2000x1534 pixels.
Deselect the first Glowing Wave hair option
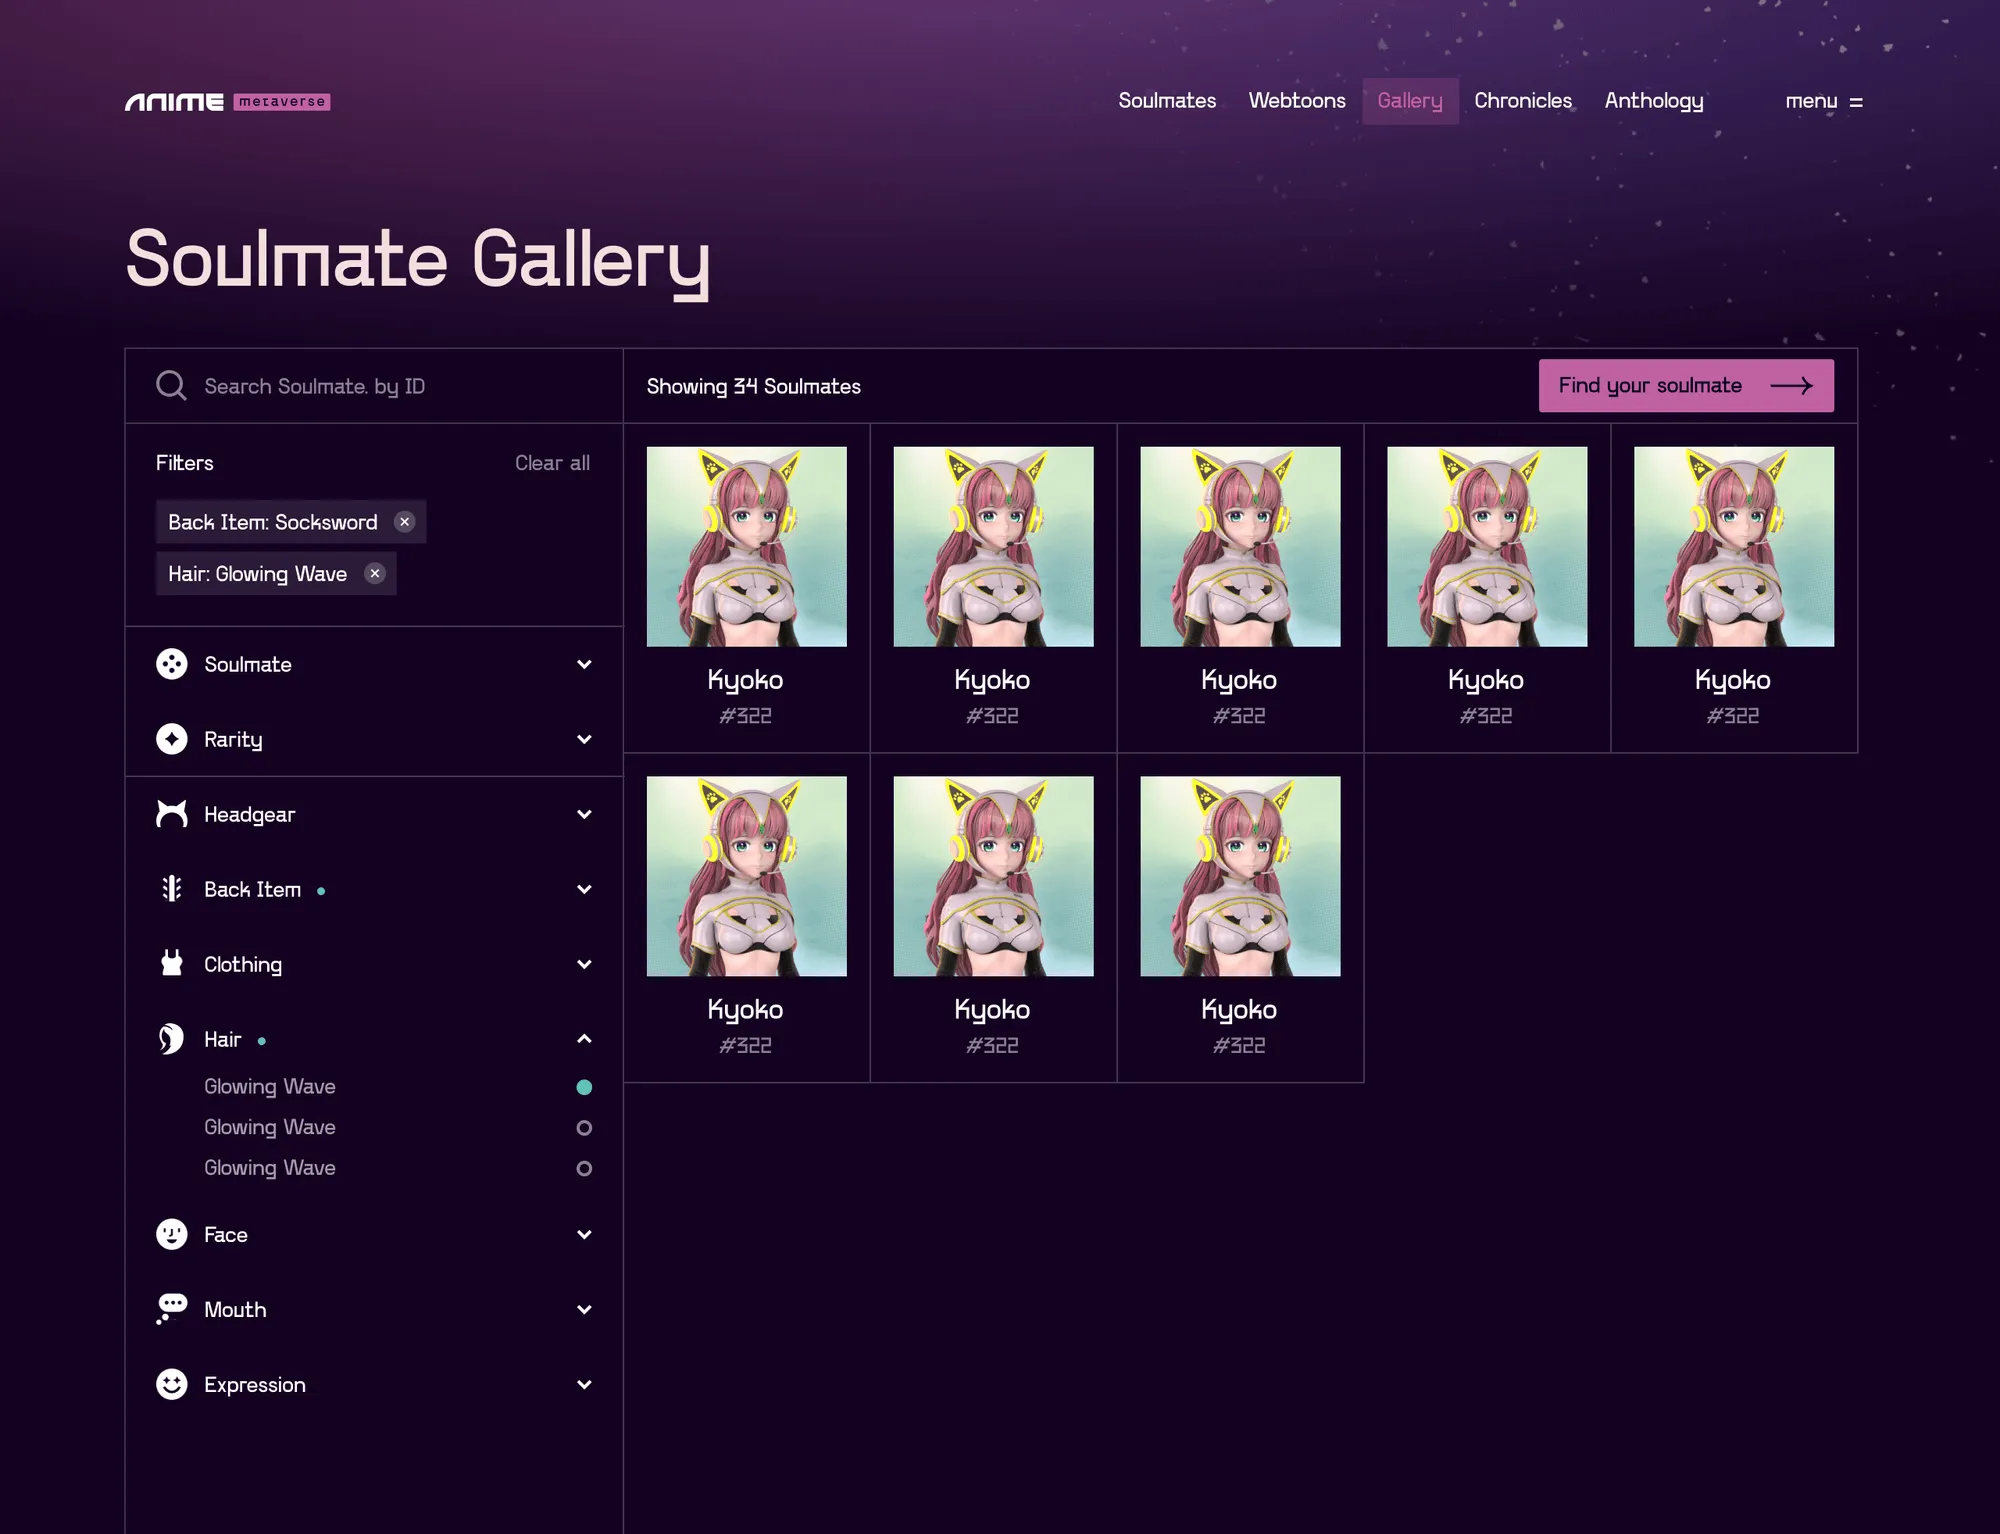point(584,1087)
